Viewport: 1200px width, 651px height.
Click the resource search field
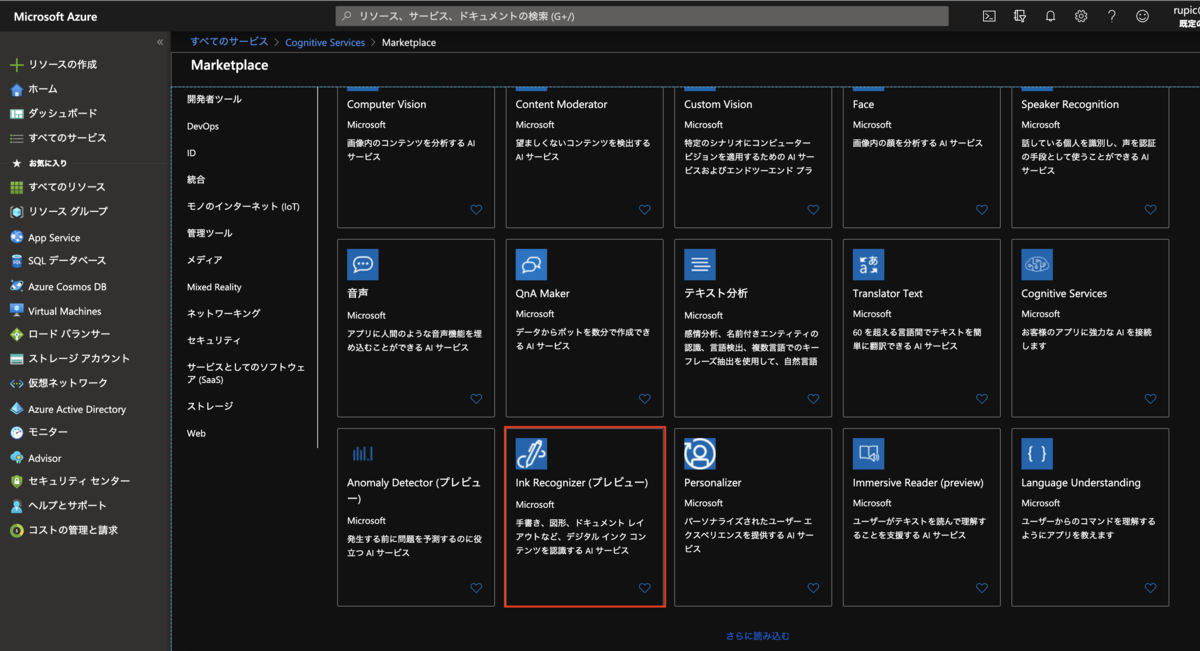[x=642, y=16]
